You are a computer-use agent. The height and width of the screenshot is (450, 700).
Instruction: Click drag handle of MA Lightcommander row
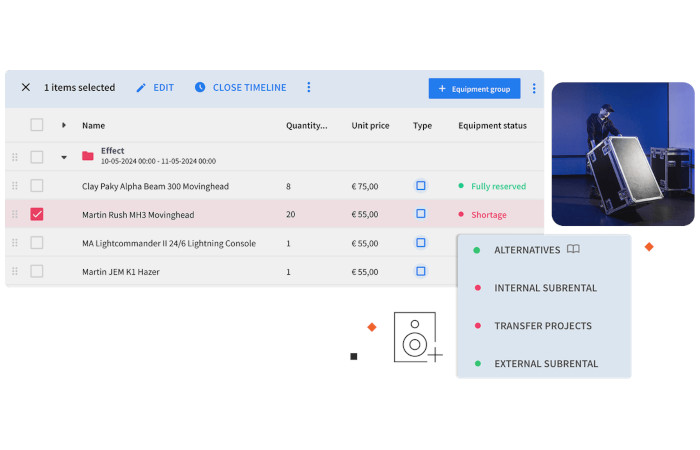[15, 243]
